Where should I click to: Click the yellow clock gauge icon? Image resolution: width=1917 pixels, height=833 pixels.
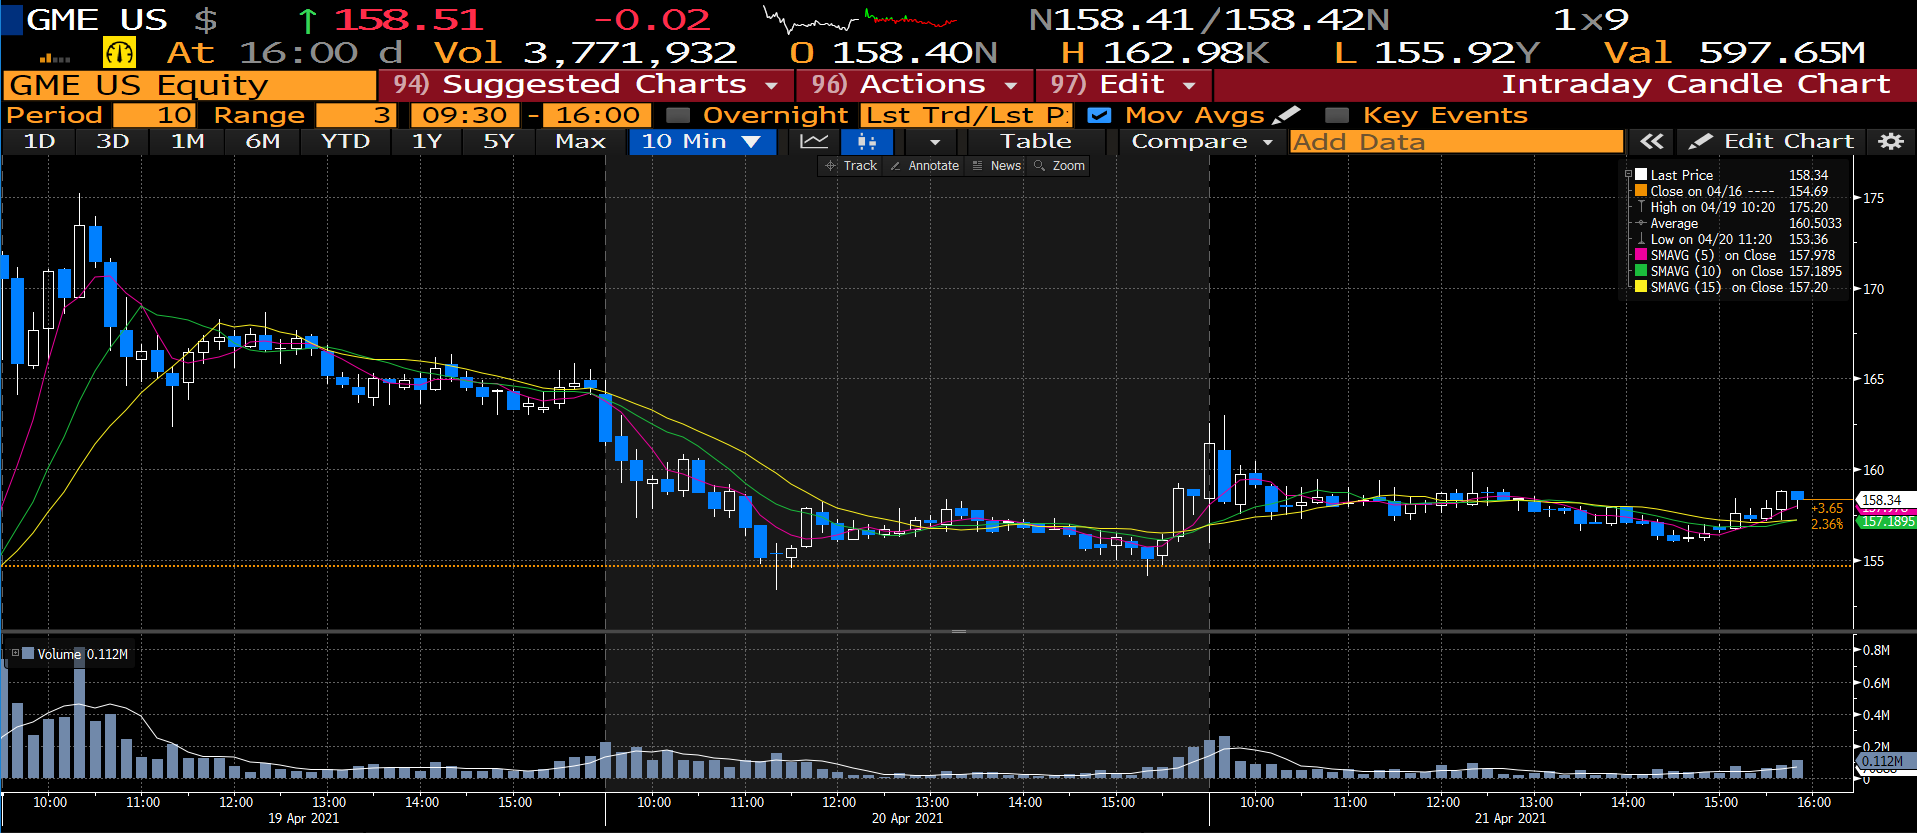click(x=120, y=52)
